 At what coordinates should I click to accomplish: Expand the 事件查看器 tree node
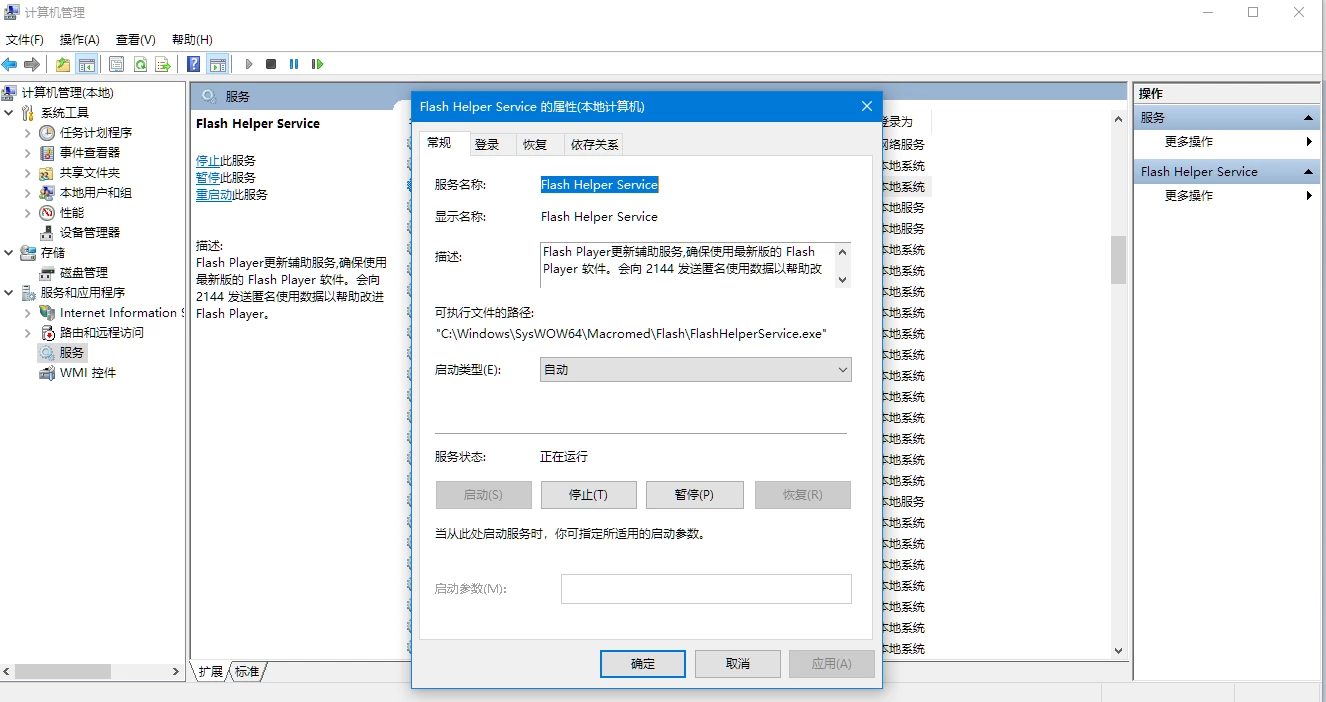tap(28, 153)
